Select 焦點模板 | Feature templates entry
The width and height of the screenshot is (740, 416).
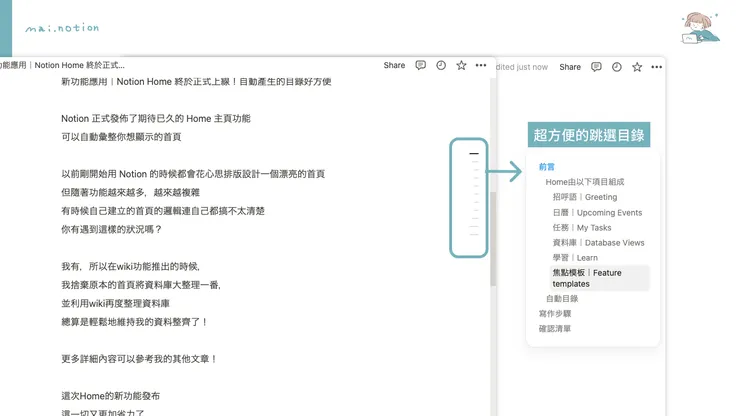599,278
